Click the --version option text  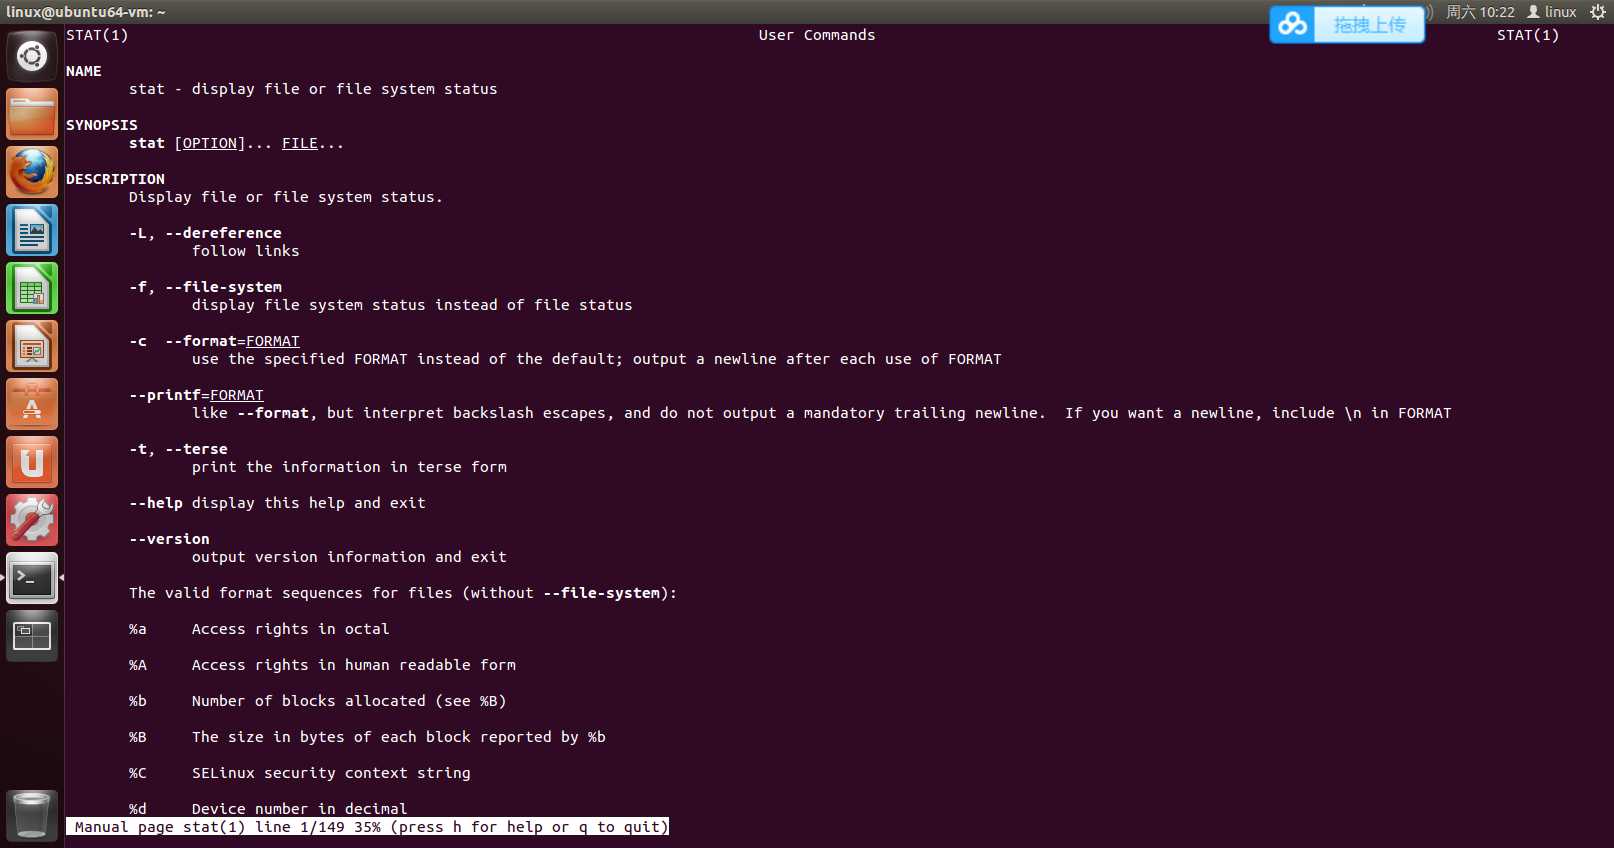coord(169,539)
